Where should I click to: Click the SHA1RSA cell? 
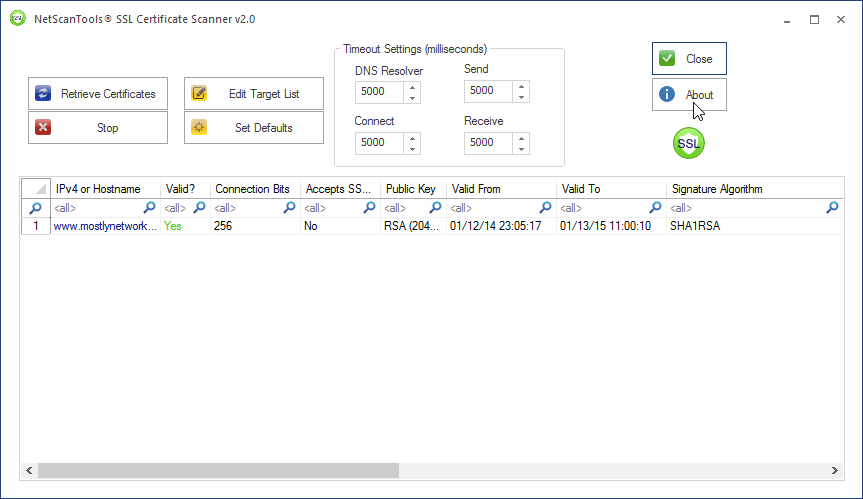[755, 226]
